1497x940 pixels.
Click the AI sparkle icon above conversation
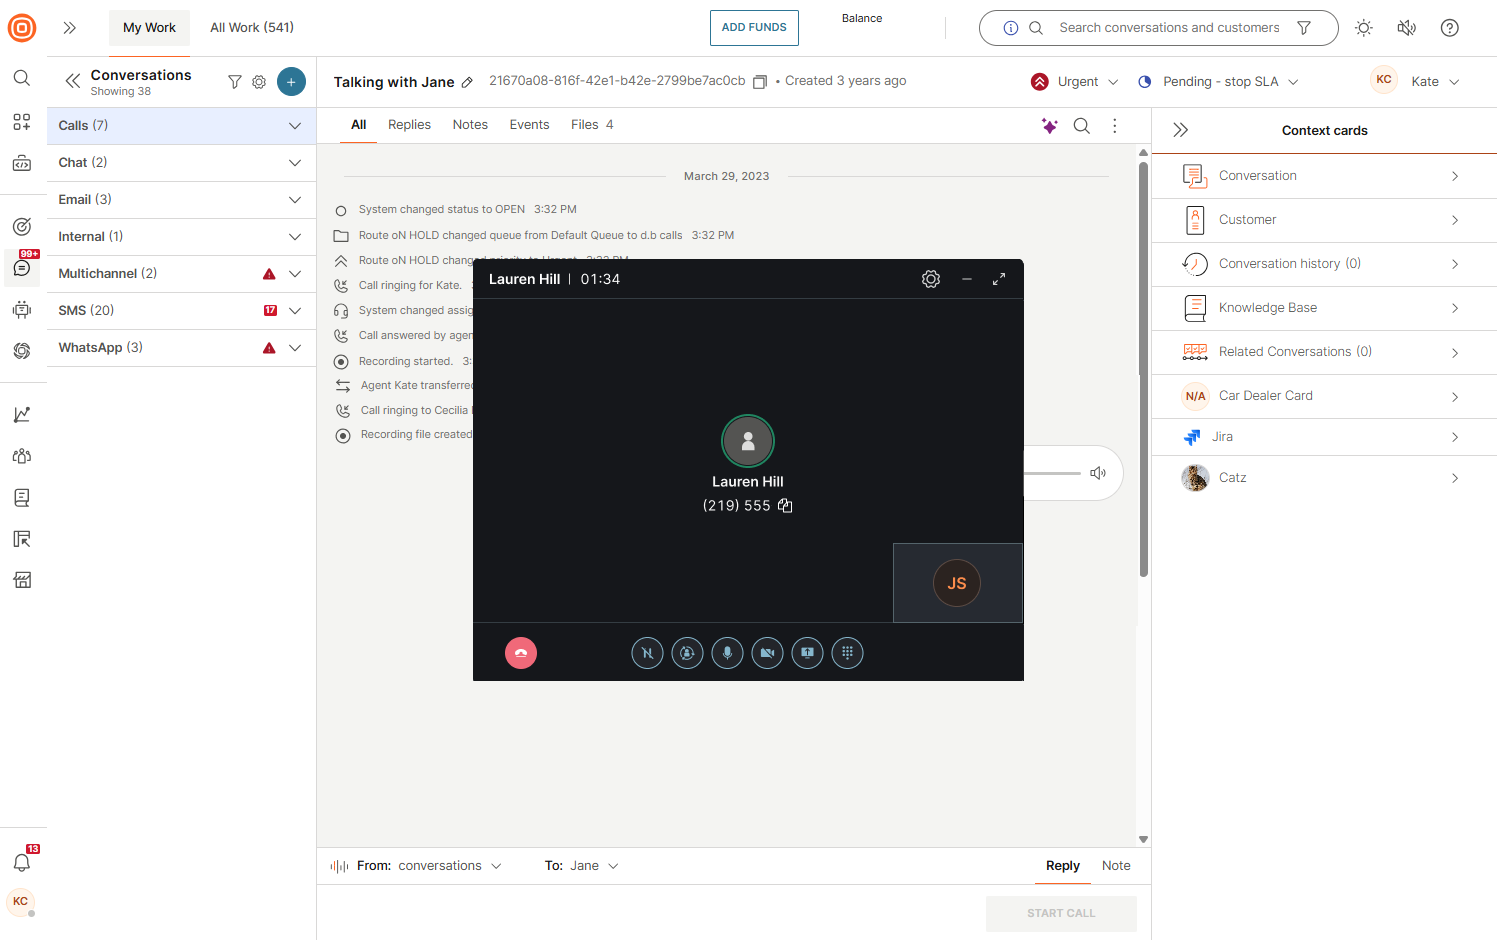click(x=1049, y=126)
